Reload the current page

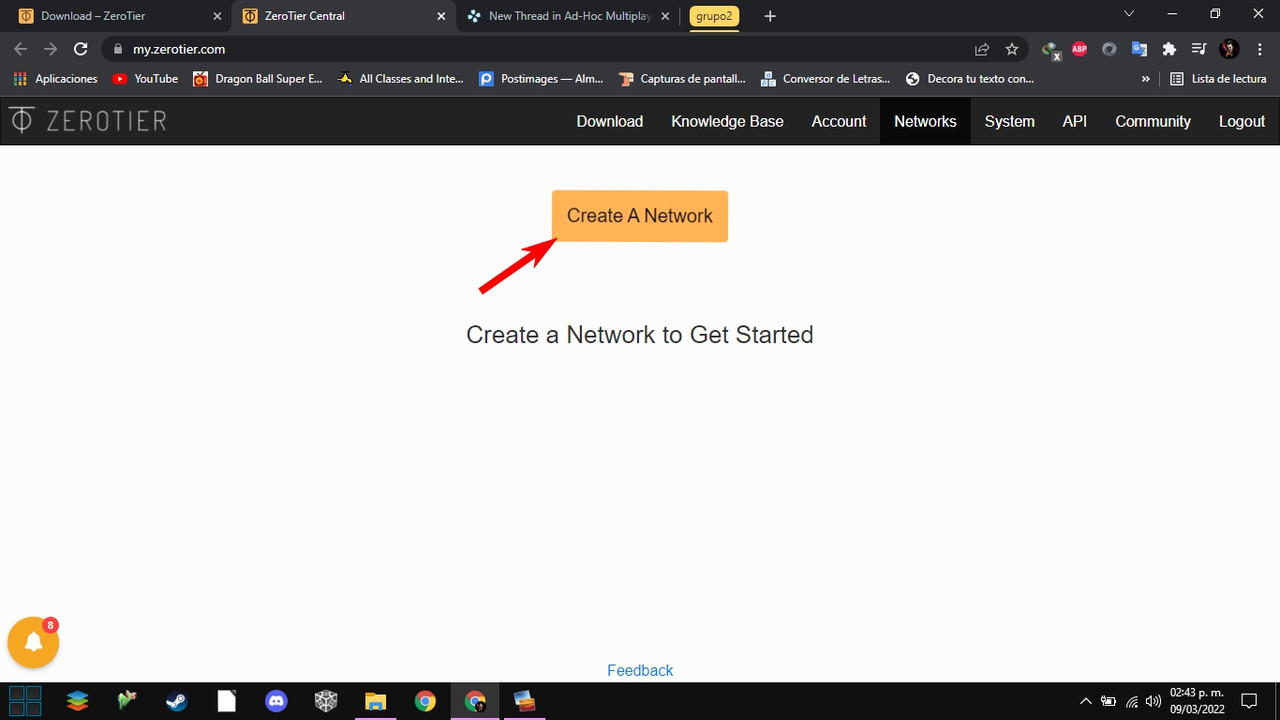pyautogui.click(x=81, y=49)
